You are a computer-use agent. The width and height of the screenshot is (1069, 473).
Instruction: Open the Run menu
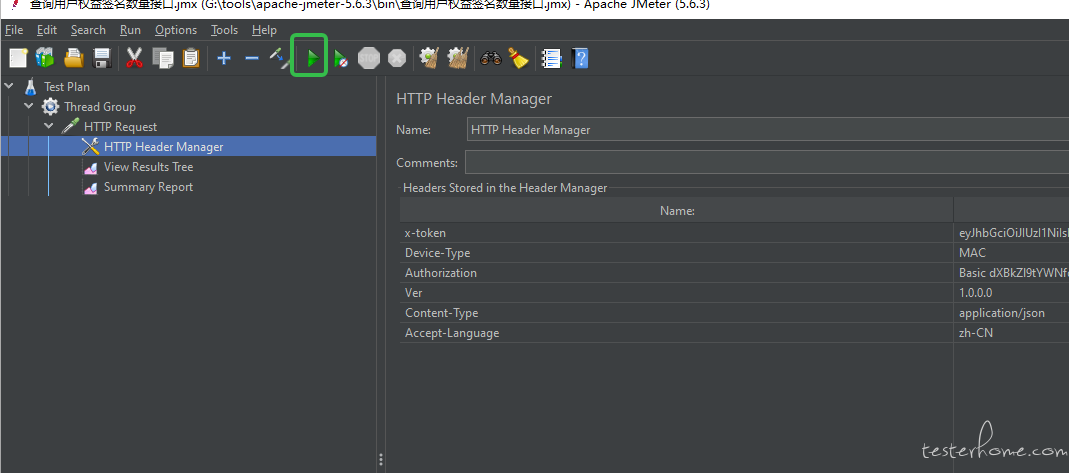coord(130,30)
